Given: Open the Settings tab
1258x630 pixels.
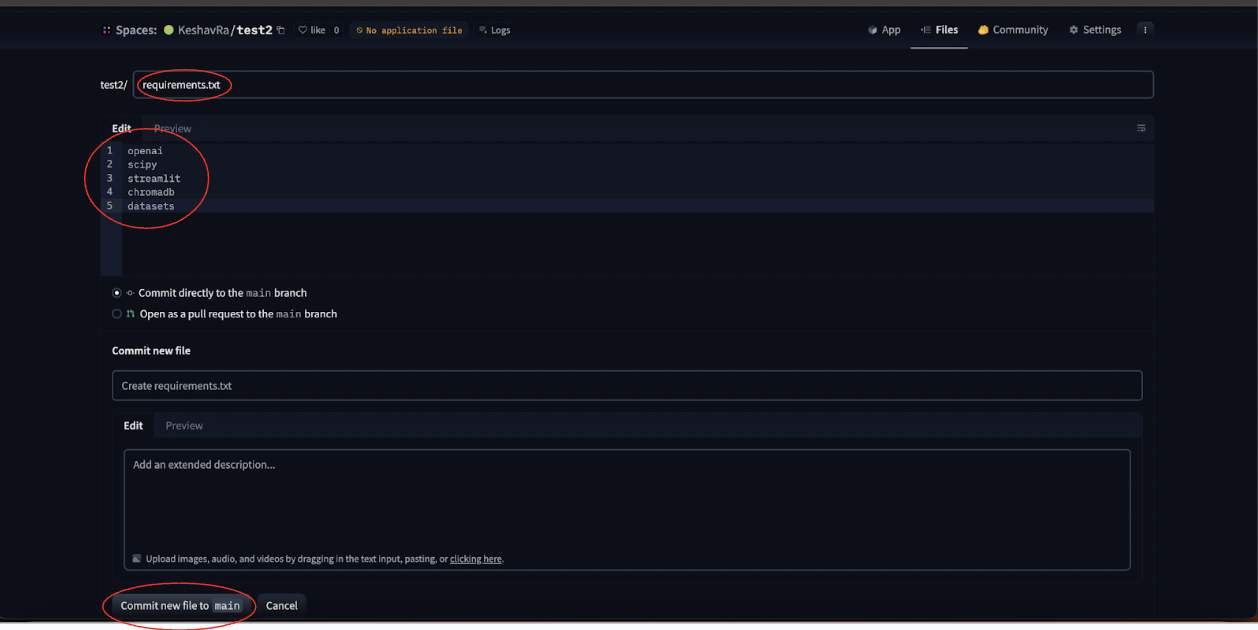Looking at the screenshot, I should coord(1095,30).
